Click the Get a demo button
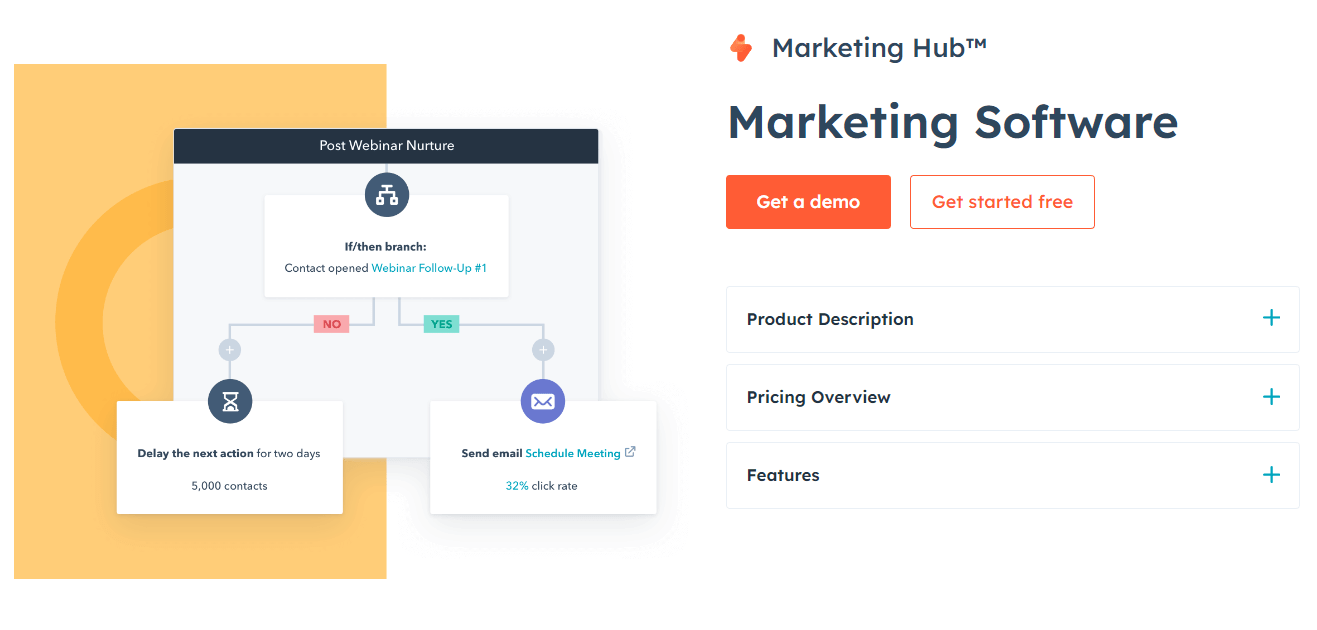This screenshot has height=630, width=1317. click(x=808, y=202)
